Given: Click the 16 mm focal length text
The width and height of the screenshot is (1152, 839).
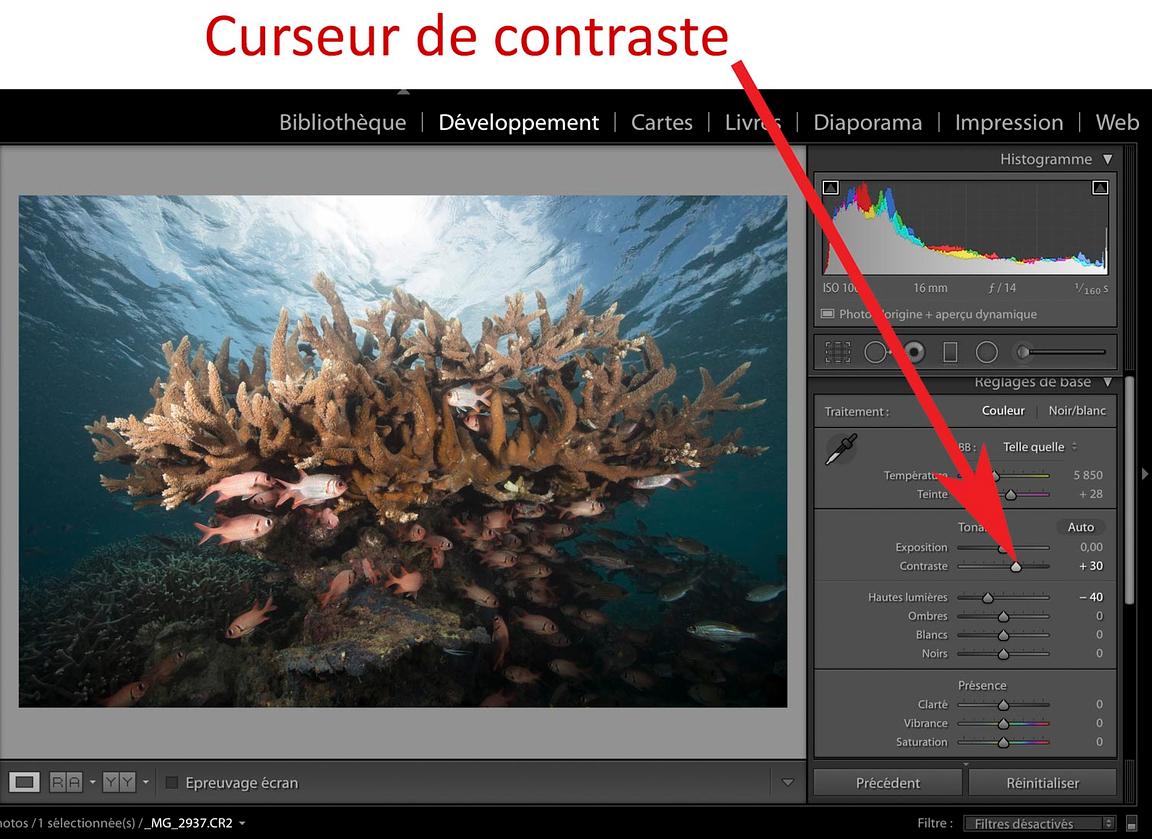Looking at the screenshot, I should tap(930, 288).
